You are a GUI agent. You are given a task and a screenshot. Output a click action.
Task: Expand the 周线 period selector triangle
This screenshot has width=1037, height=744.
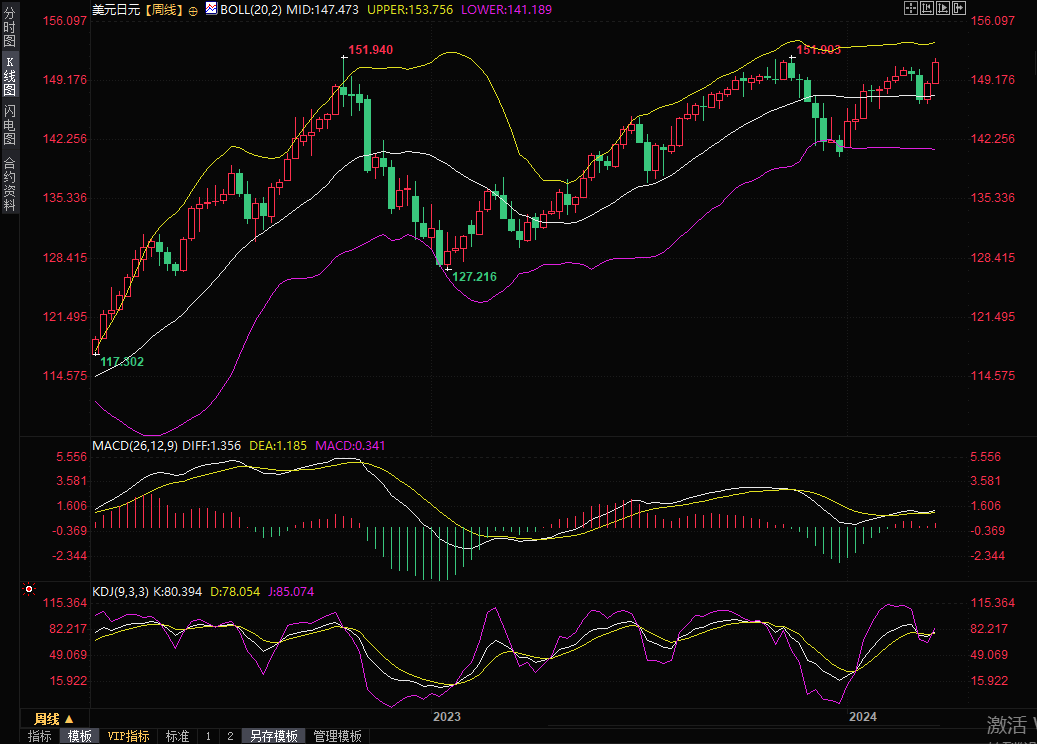click(x=69, y=719)
